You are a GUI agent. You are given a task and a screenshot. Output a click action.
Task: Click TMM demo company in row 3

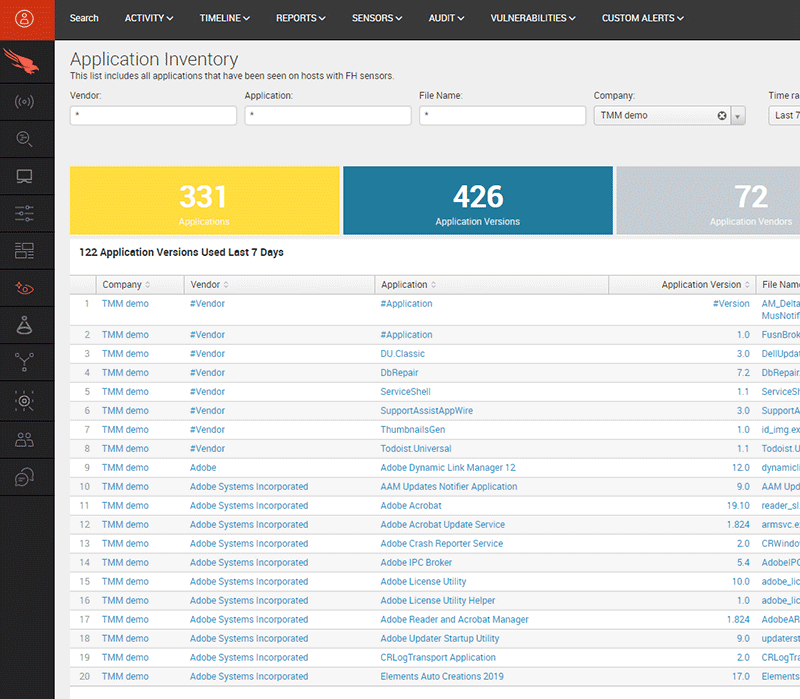click(x=126, y=354)
